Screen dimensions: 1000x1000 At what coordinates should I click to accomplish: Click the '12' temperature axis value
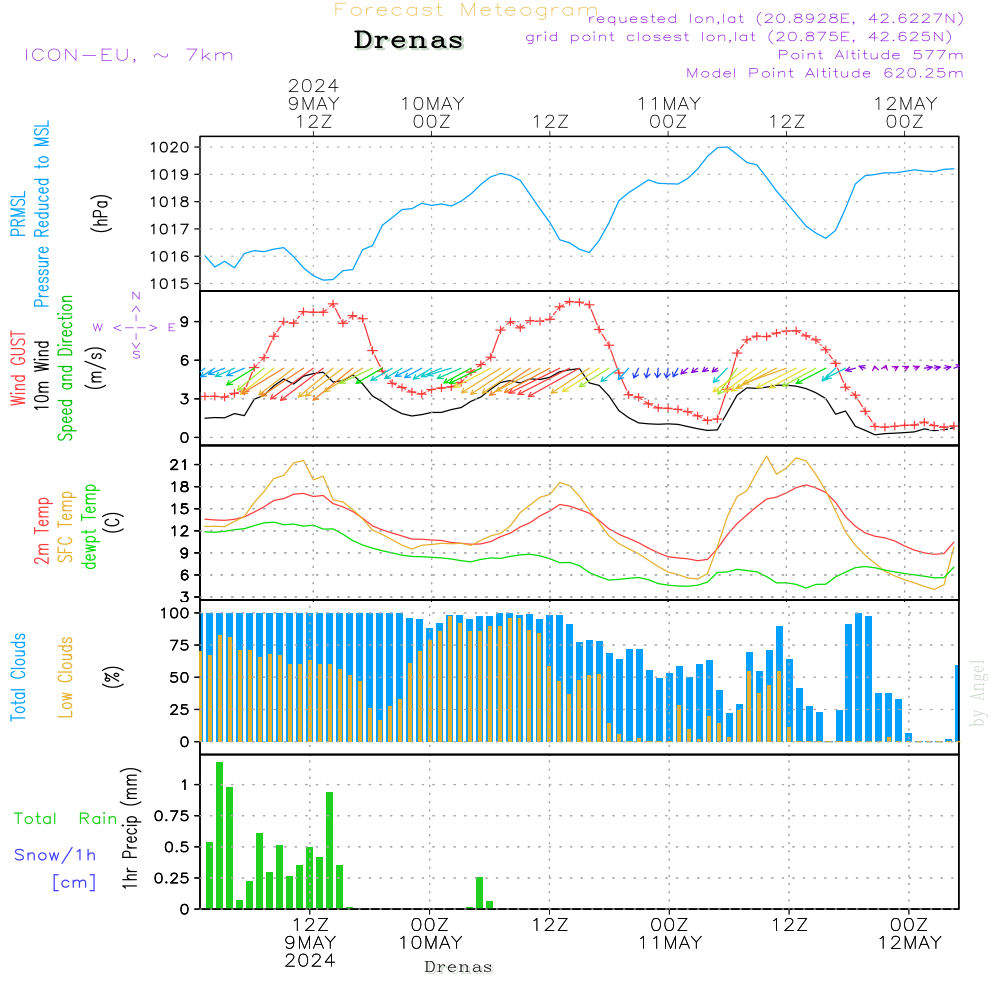pyautogui.click(x=179, y=531)
